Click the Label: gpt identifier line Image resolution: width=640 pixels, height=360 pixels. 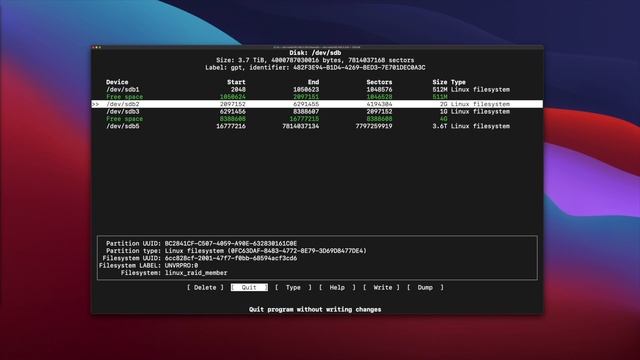[x=315, y=67]
